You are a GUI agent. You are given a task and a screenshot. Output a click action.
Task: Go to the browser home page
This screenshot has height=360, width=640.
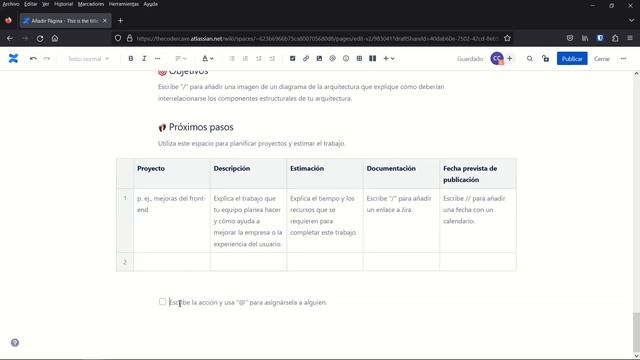[55, 38]
